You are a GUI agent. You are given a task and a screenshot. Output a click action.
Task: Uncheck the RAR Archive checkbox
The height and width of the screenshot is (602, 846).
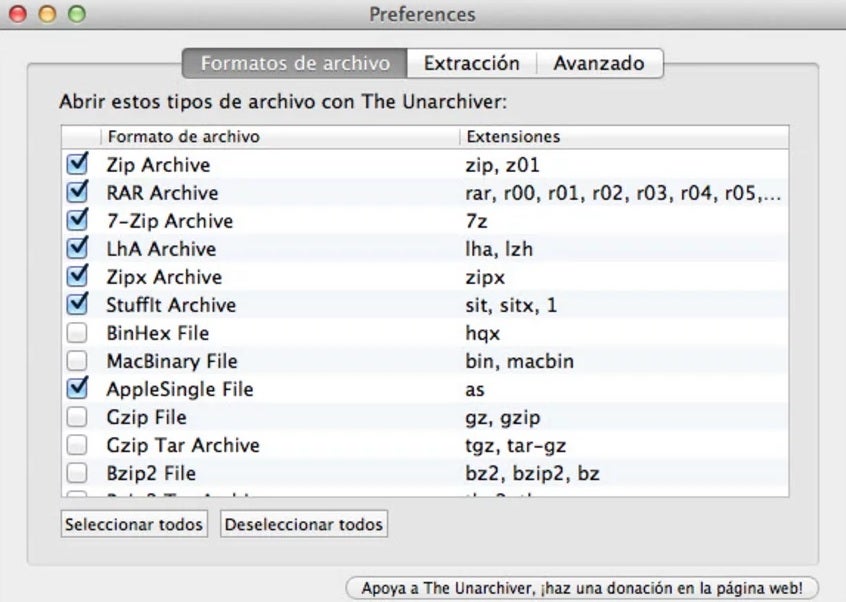click(x=77, y=193)
